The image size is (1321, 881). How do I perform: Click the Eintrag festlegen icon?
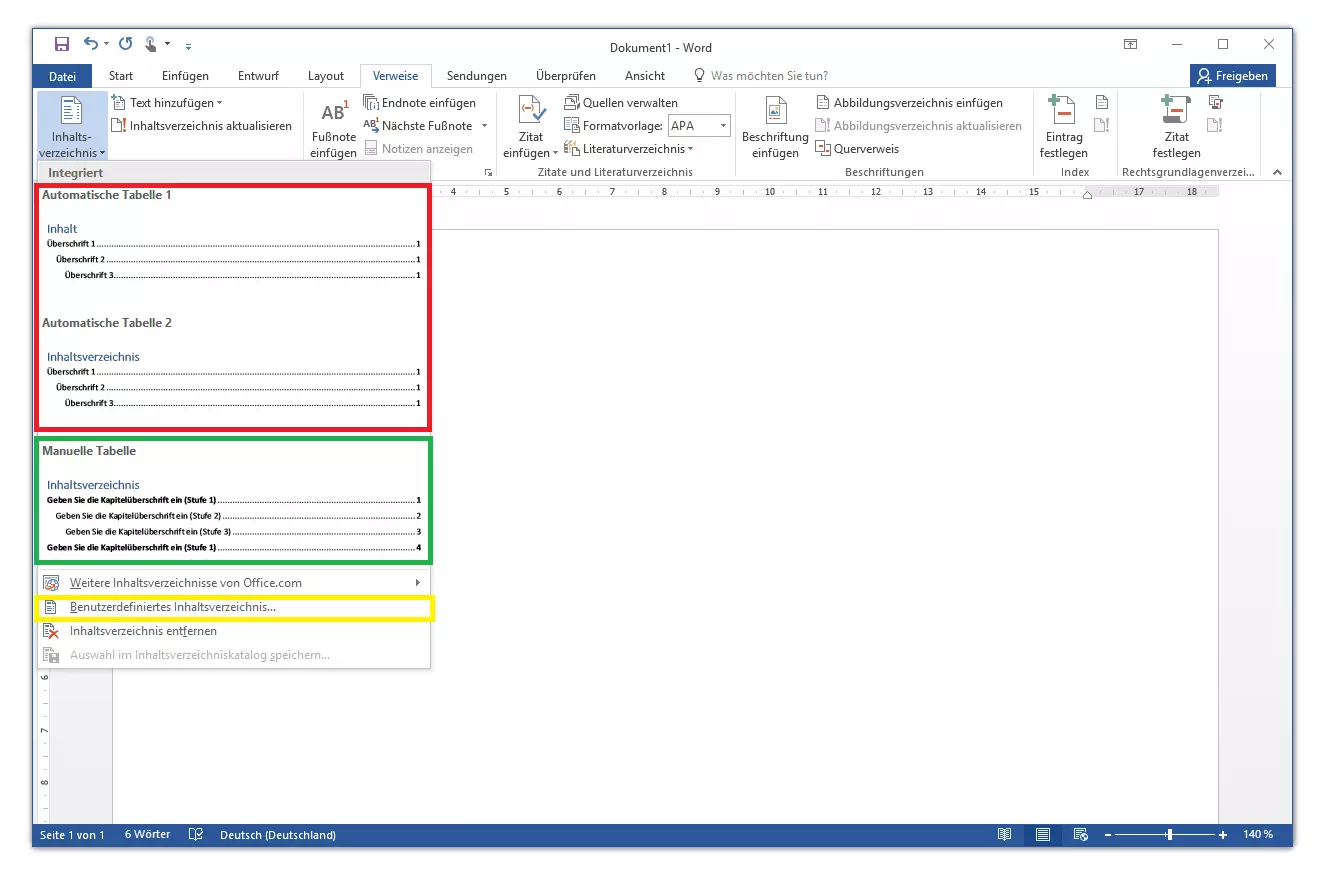pyautogui.click(x=1062, y=110)
